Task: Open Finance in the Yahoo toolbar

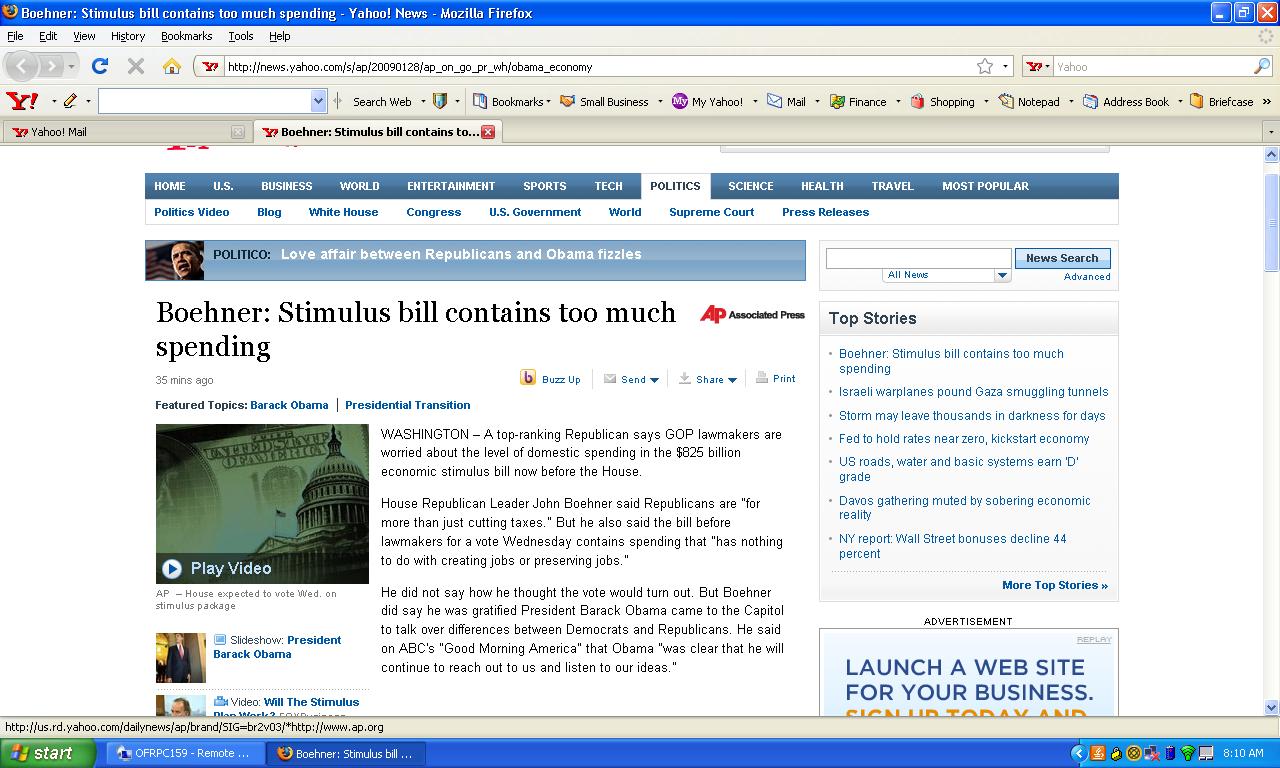Action: [x=858, y=101]
